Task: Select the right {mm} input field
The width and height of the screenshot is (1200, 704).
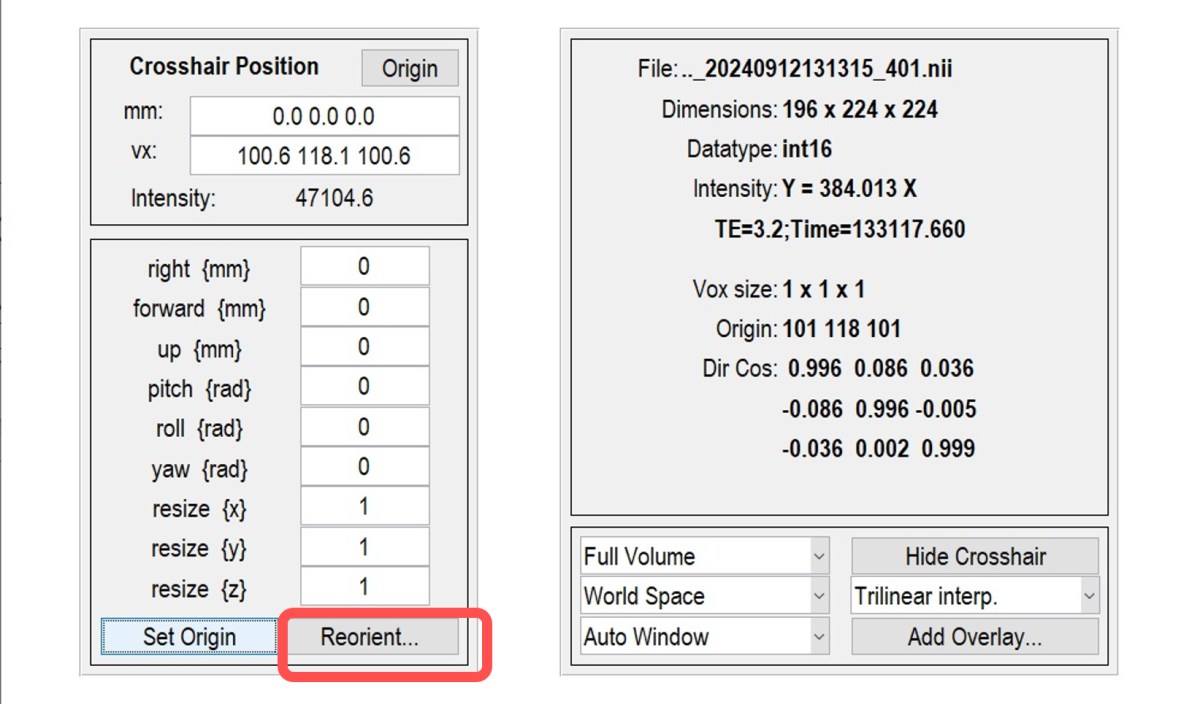Action: tap(364, 267)
